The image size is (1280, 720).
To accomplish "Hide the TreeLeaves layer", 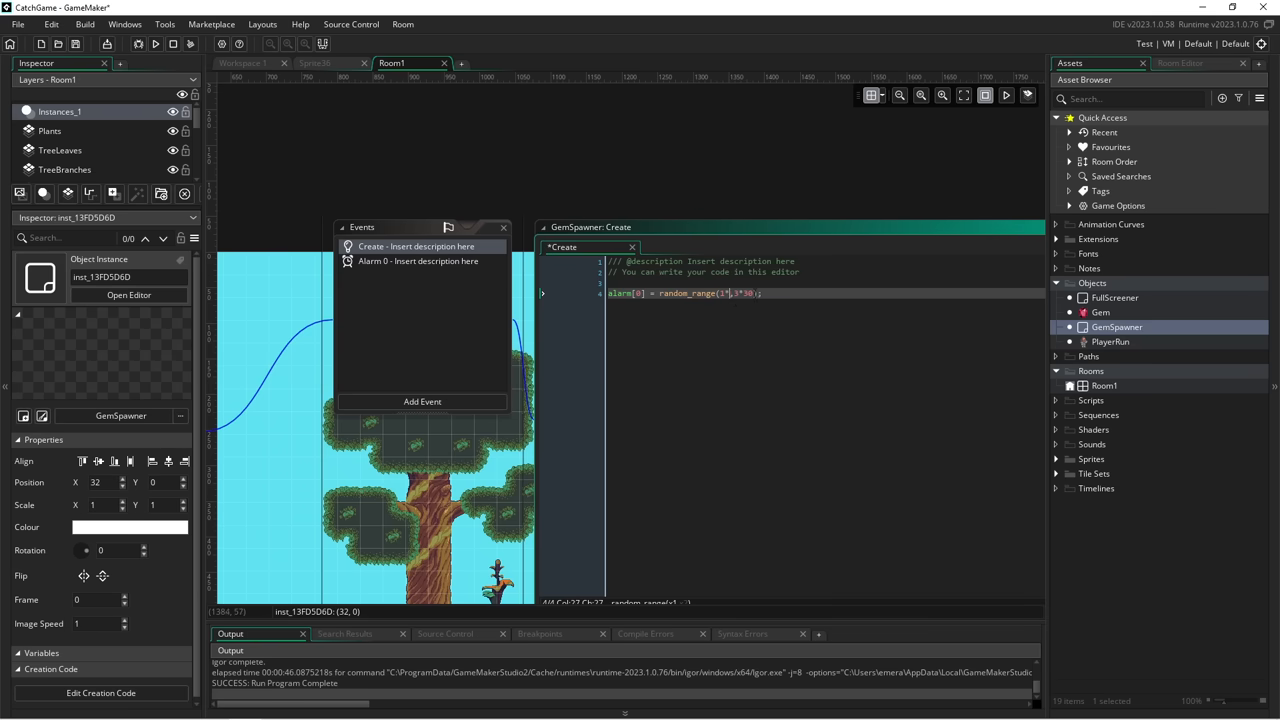I will [172, 150].
